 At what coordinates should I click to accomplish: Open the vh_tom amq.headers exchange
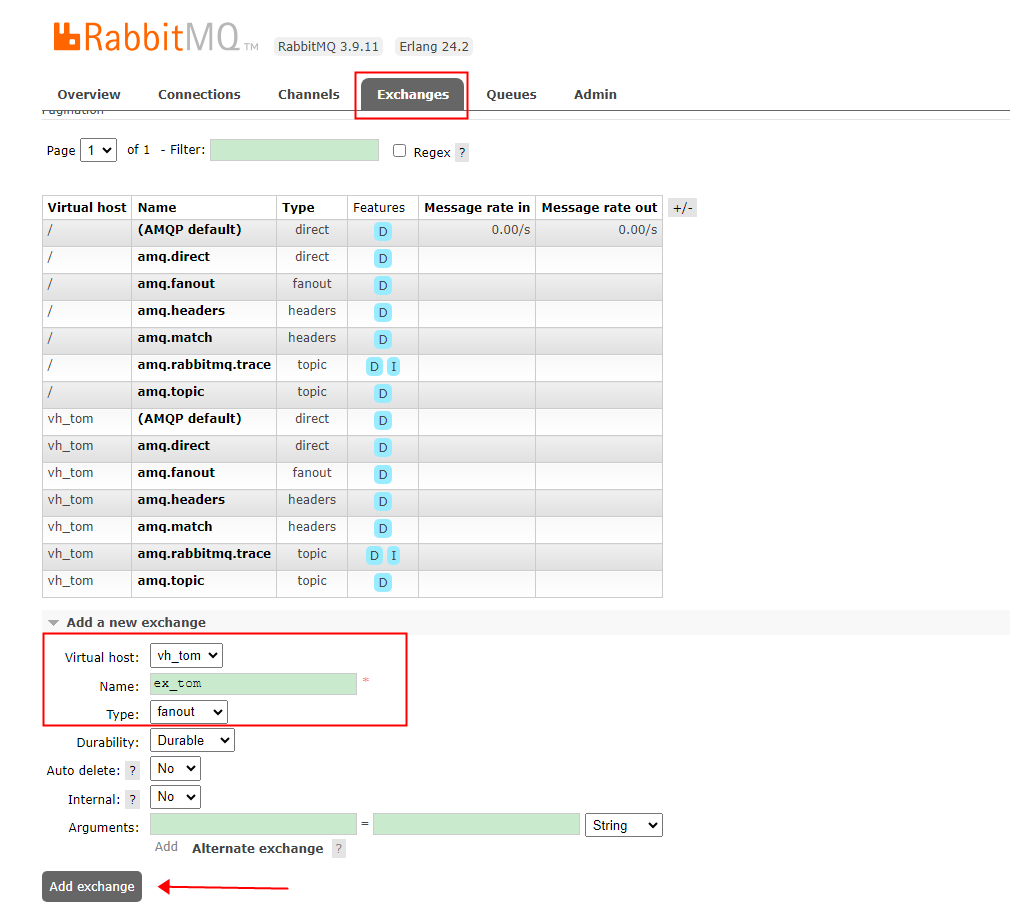181,500
